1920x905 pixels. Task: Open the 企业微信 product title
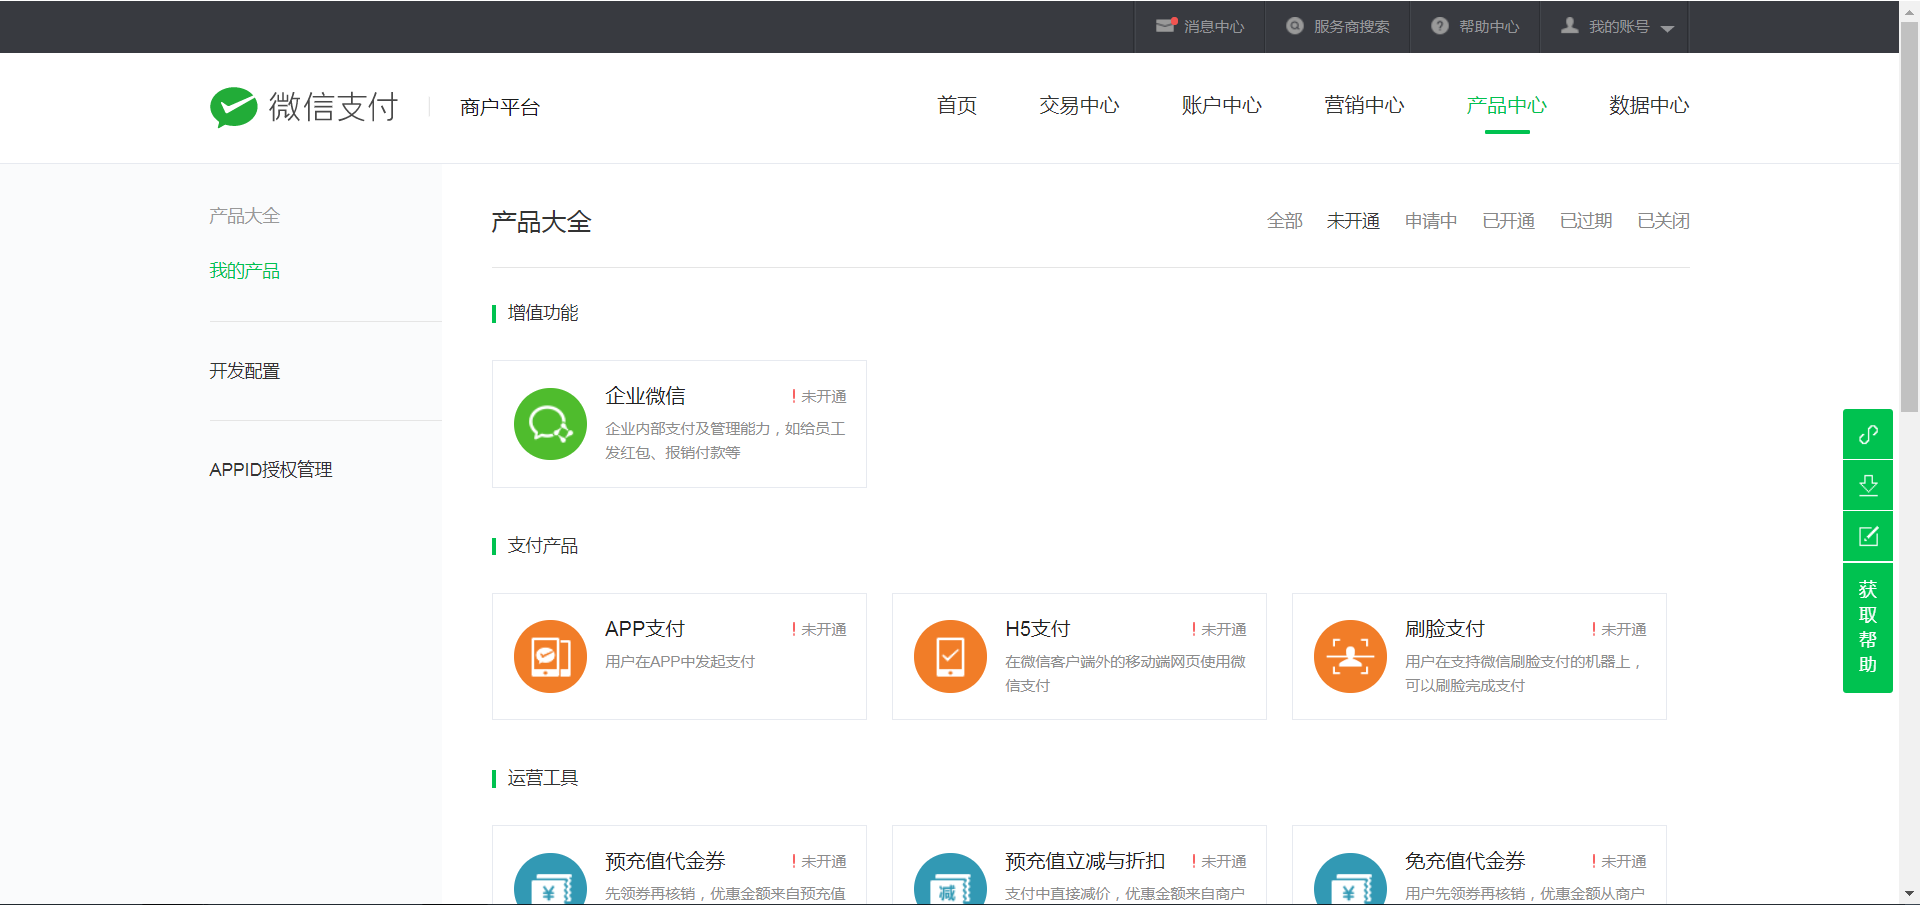(x=645, y=396)
